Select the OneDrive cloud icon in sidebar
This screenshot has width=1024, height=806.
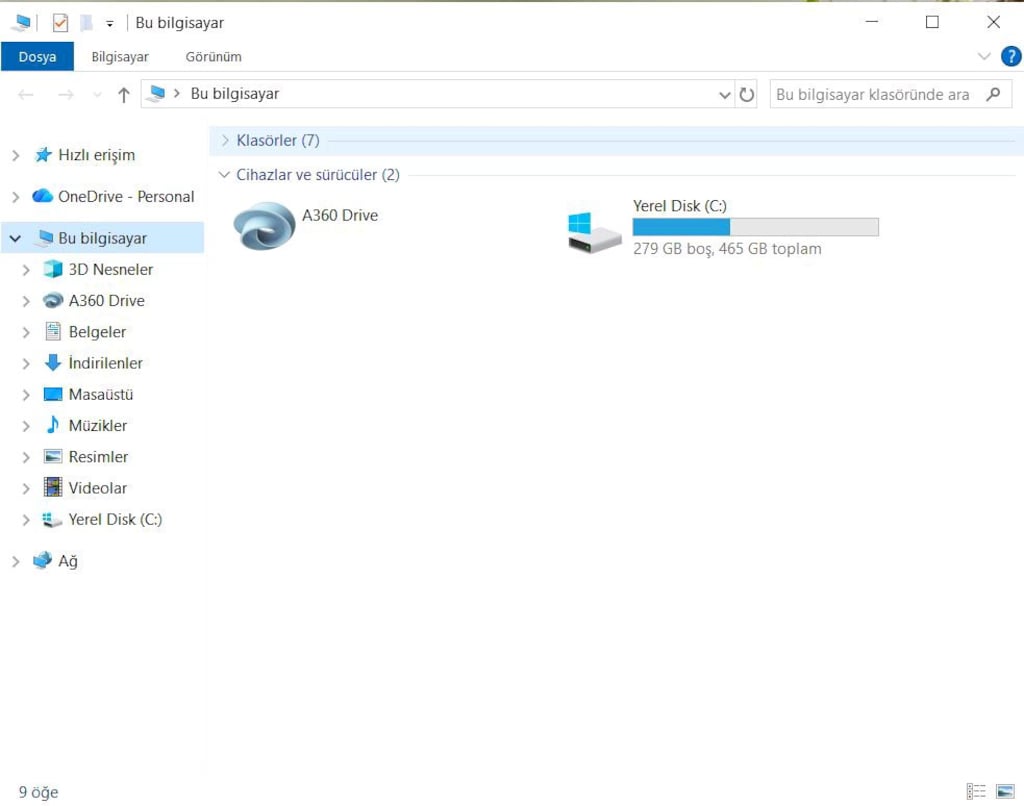(42, 196)
